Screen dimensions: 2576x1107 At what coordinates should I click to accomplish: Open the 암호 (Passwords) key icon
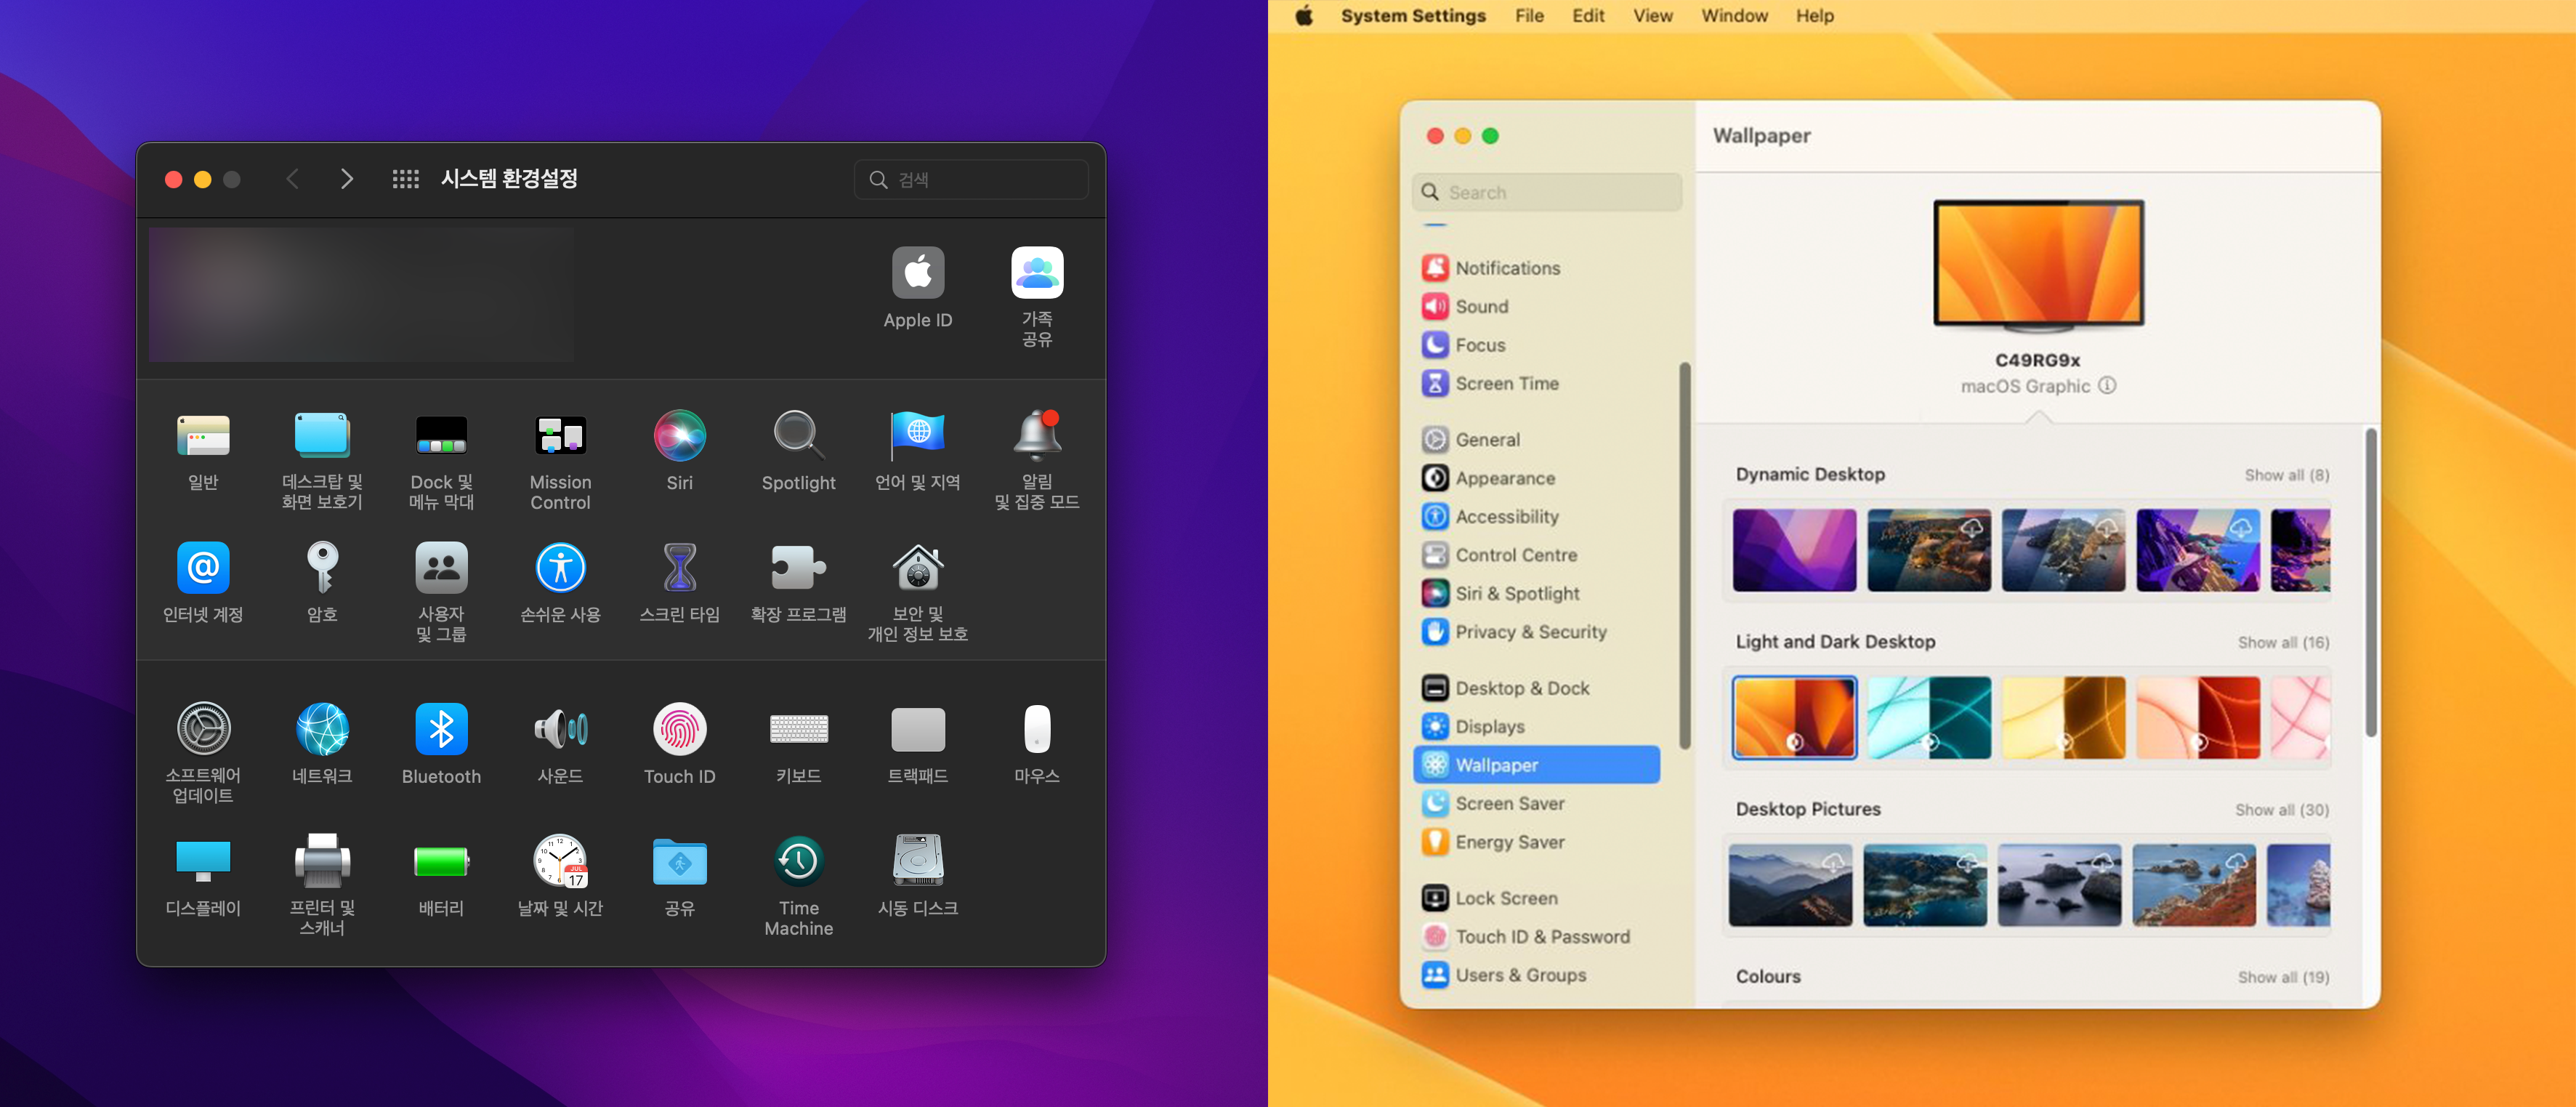[x=322, y=567]
